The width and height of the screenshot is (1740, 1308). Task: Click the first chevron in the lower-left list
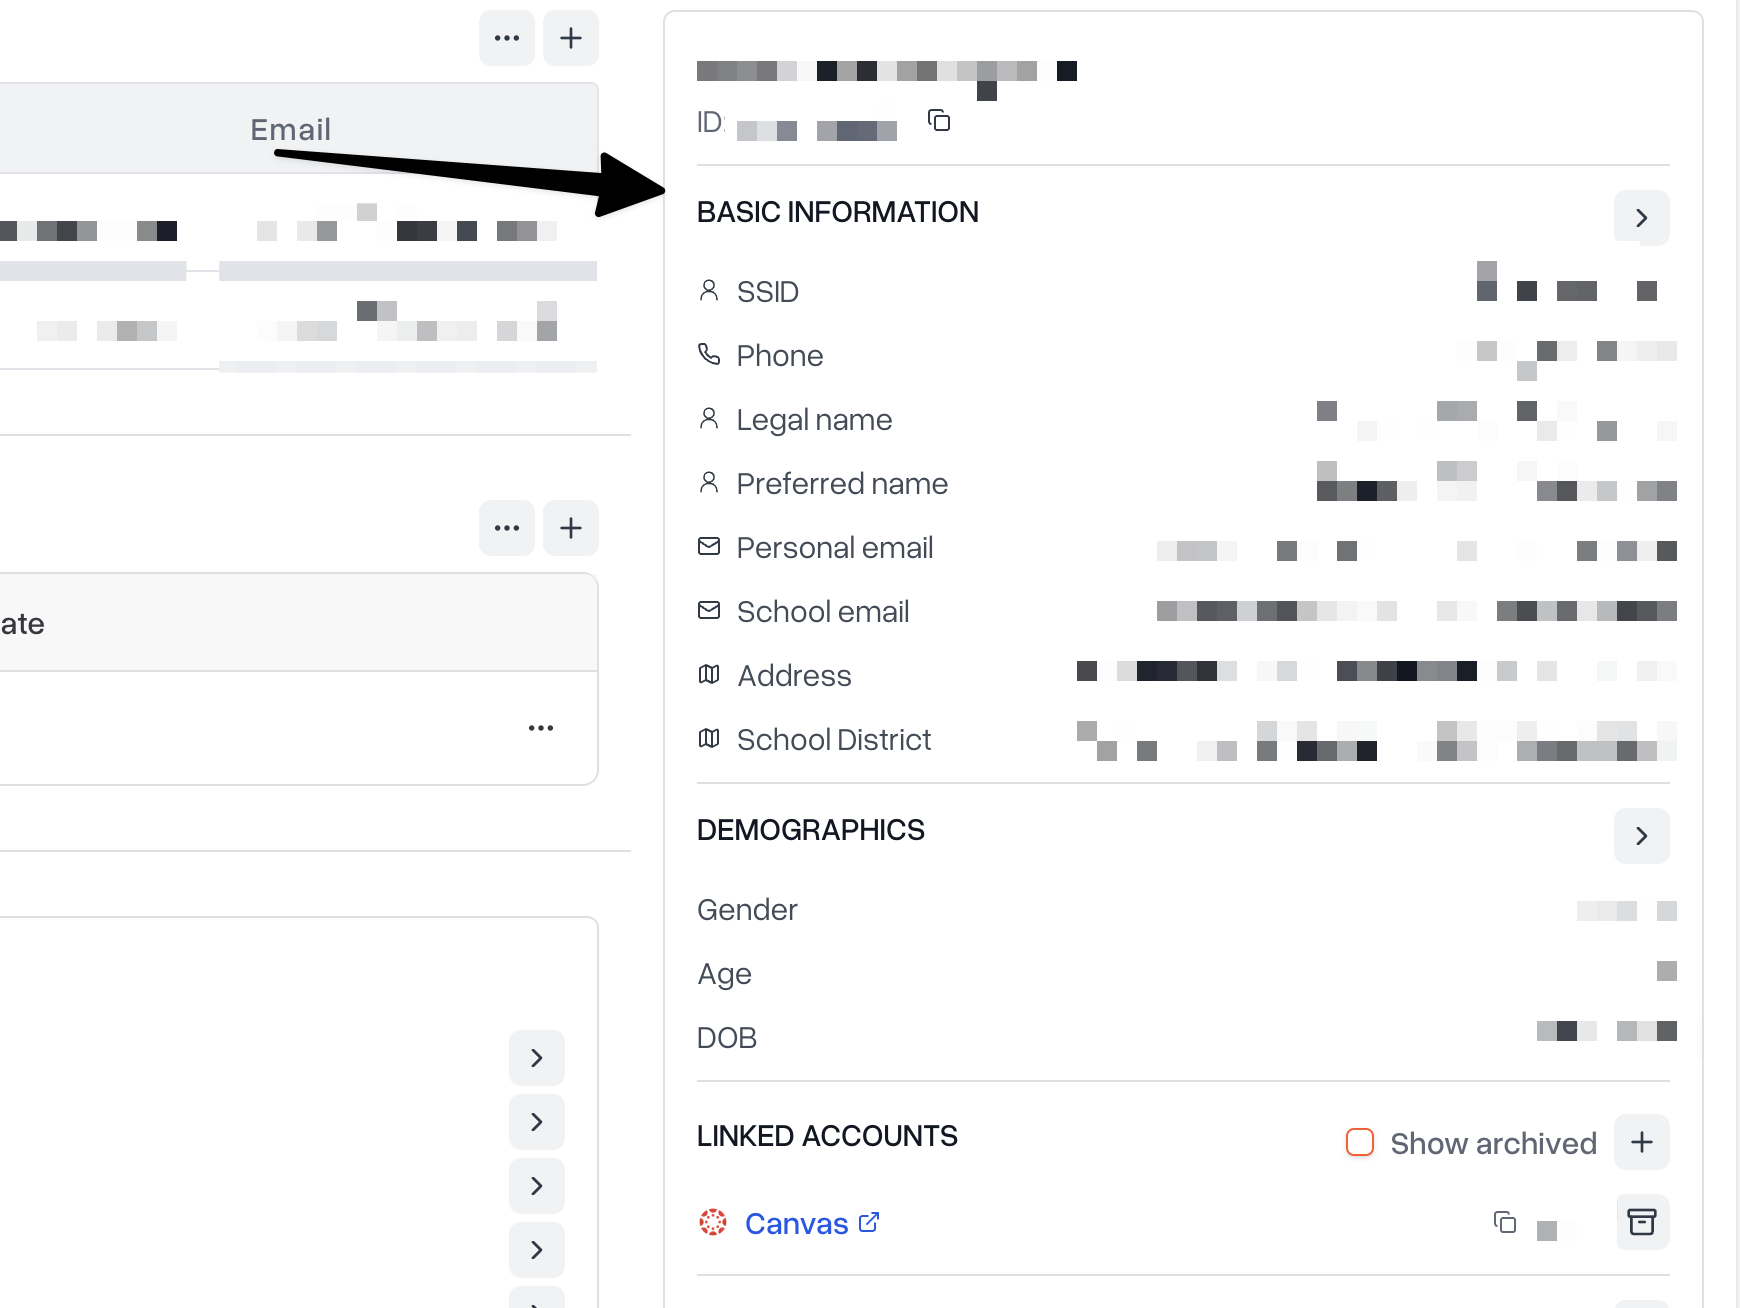click(537, 1058)
